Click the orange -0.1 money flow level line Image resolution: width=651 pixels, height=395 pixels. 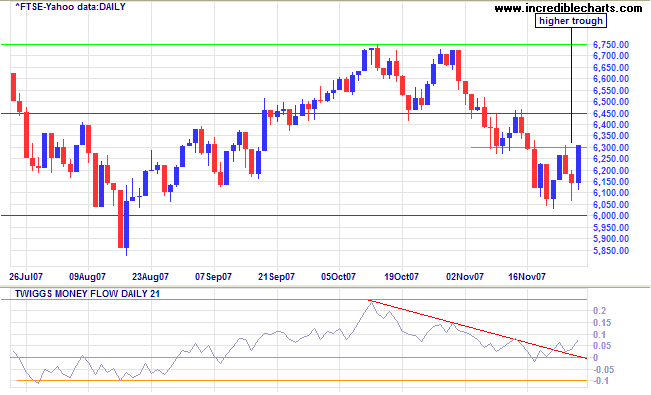click(x=302, y=380)
